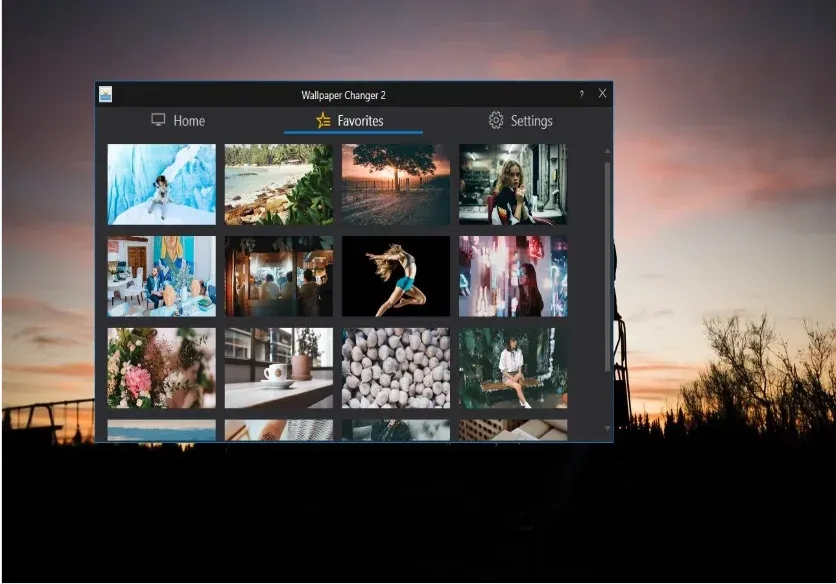This screenshot has height=584, width=836.
Task: Click the star icon beside Favorites
Action: tap(323, 120)
